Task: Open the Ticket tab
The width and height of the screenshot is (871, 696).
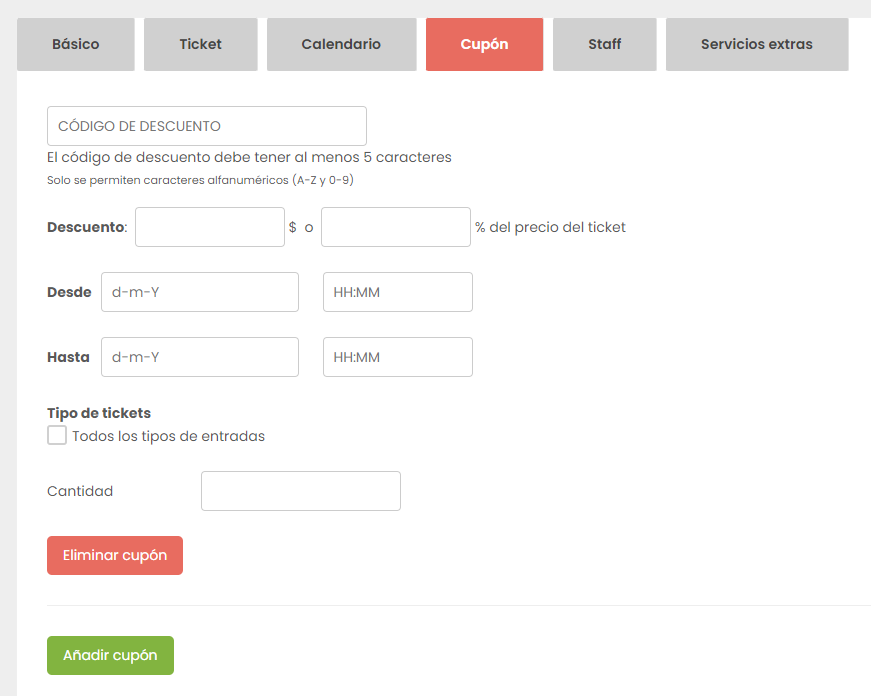Action: click(x=201, y=44)
